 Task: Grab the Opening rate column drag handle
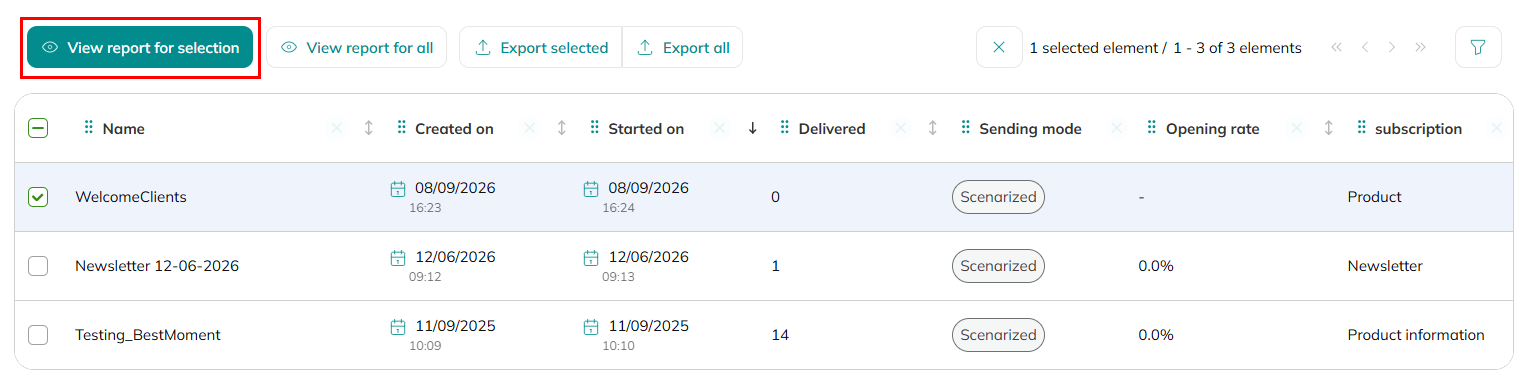pyautogui.click(x=1152, y=128)
